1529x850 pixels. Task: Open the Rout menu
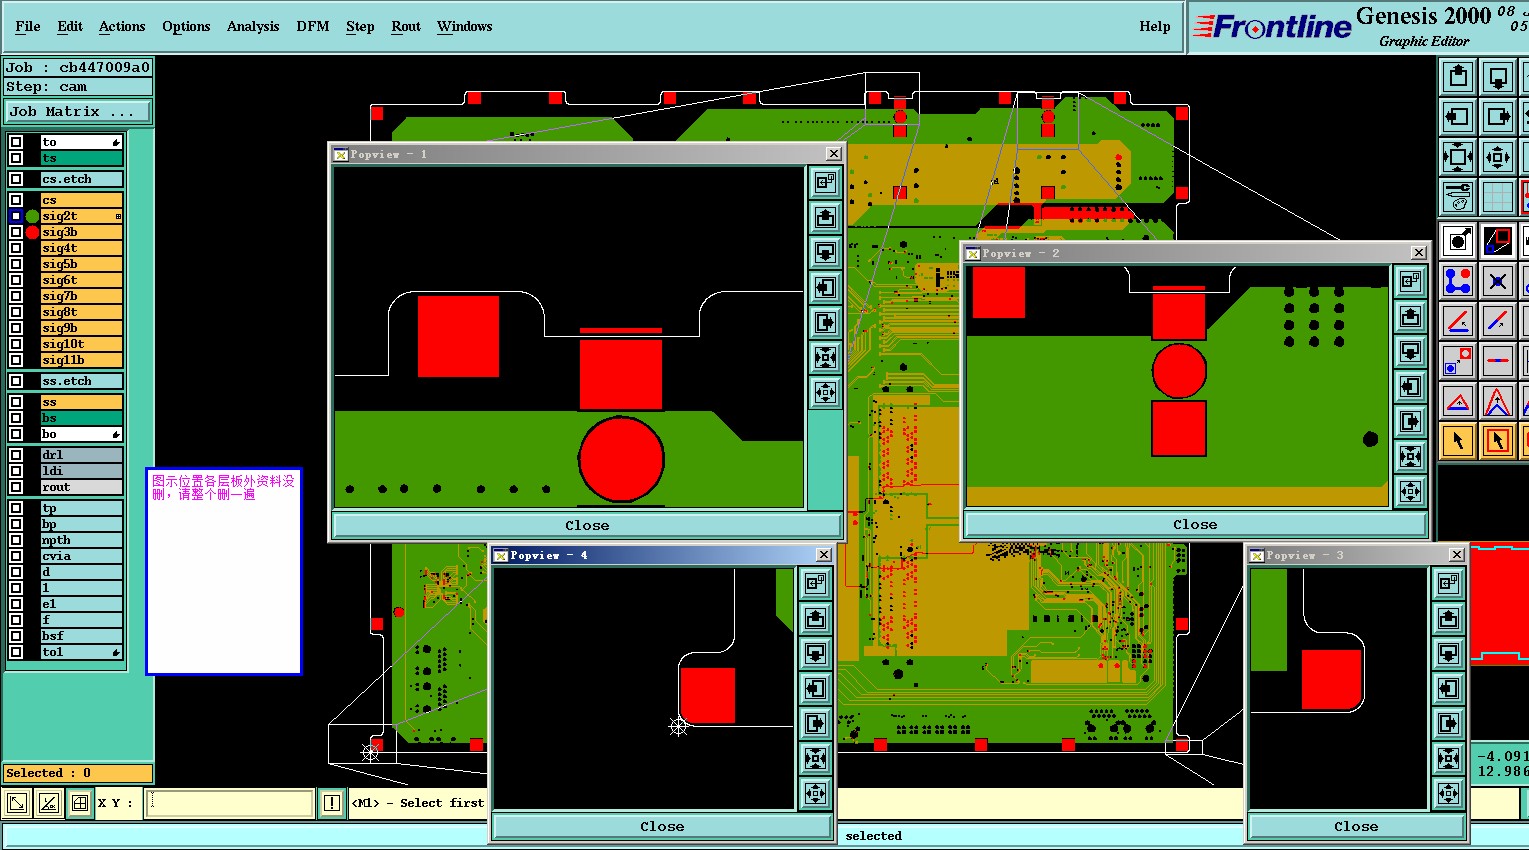(x=406, y=26)
